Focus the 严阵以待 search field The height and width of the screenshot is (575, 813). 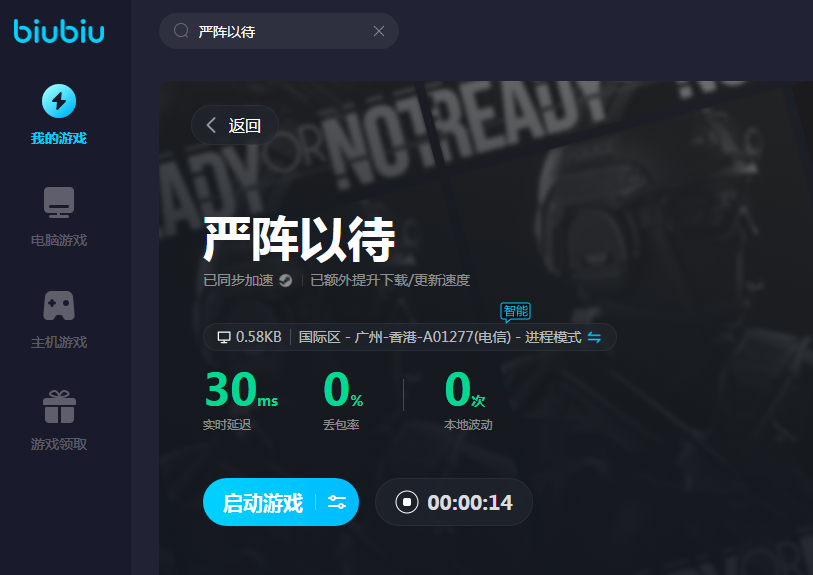pos(280,31)
